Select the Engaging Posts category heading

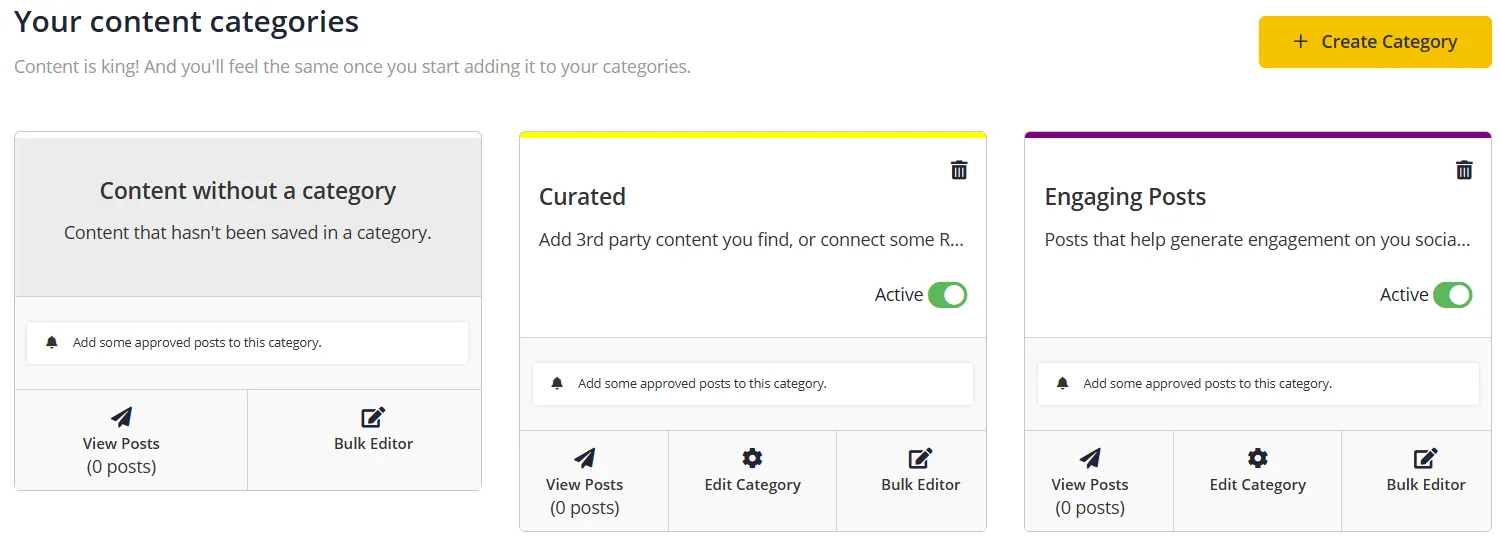[x=1125, y=197]
